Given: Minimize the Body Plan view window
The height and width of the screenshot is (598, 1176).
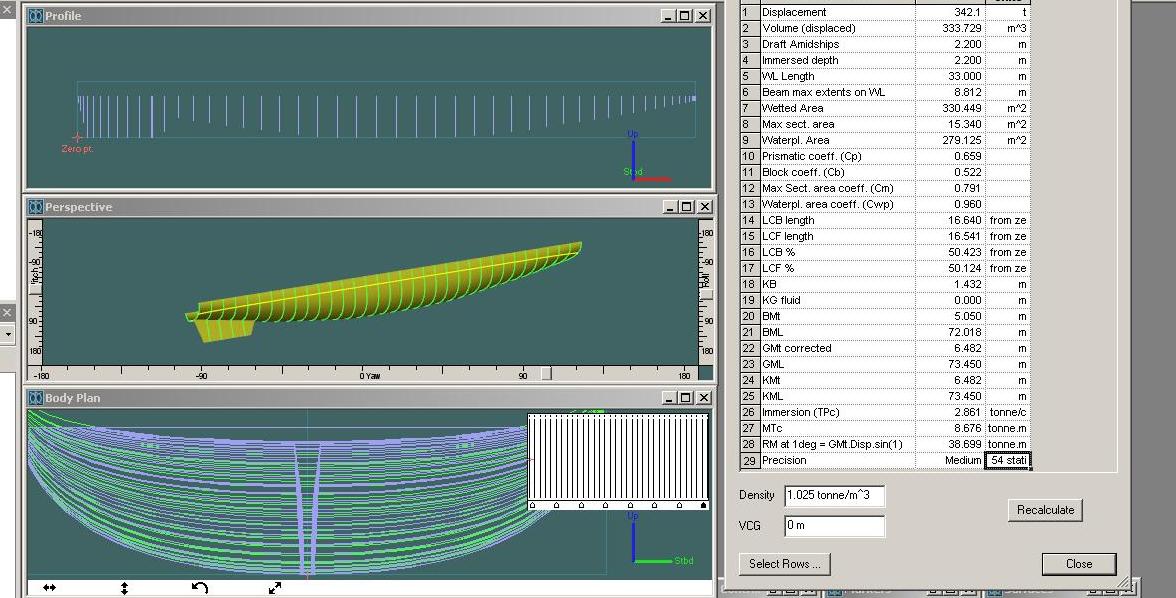Looking at the screenshot, I should (x=667, y=398).
